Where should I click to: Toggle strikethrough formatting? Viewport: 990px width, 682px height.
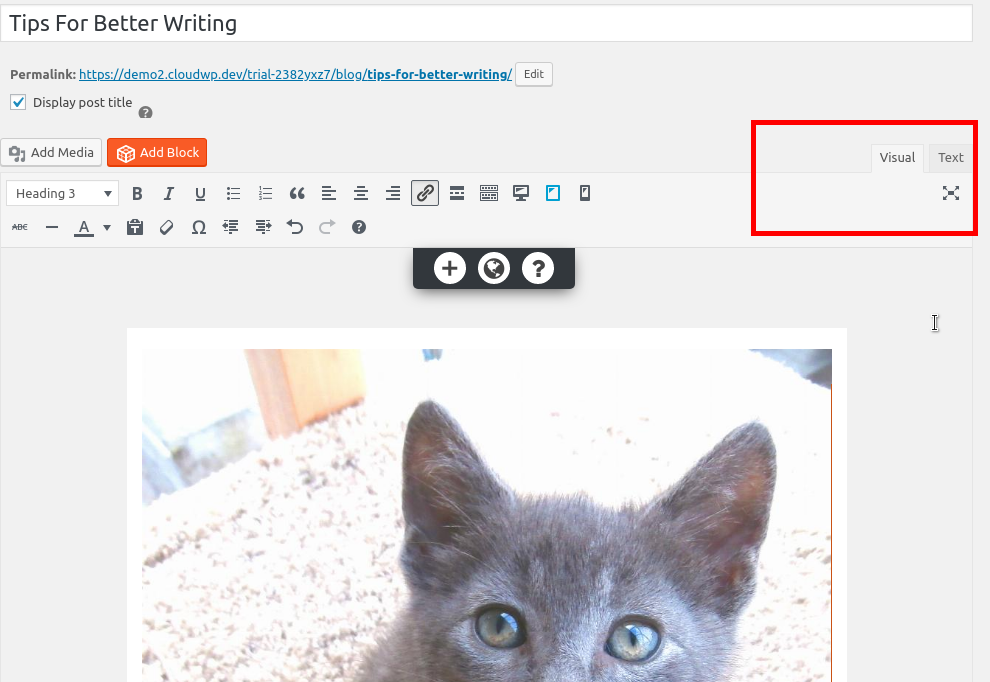[19, 227]
